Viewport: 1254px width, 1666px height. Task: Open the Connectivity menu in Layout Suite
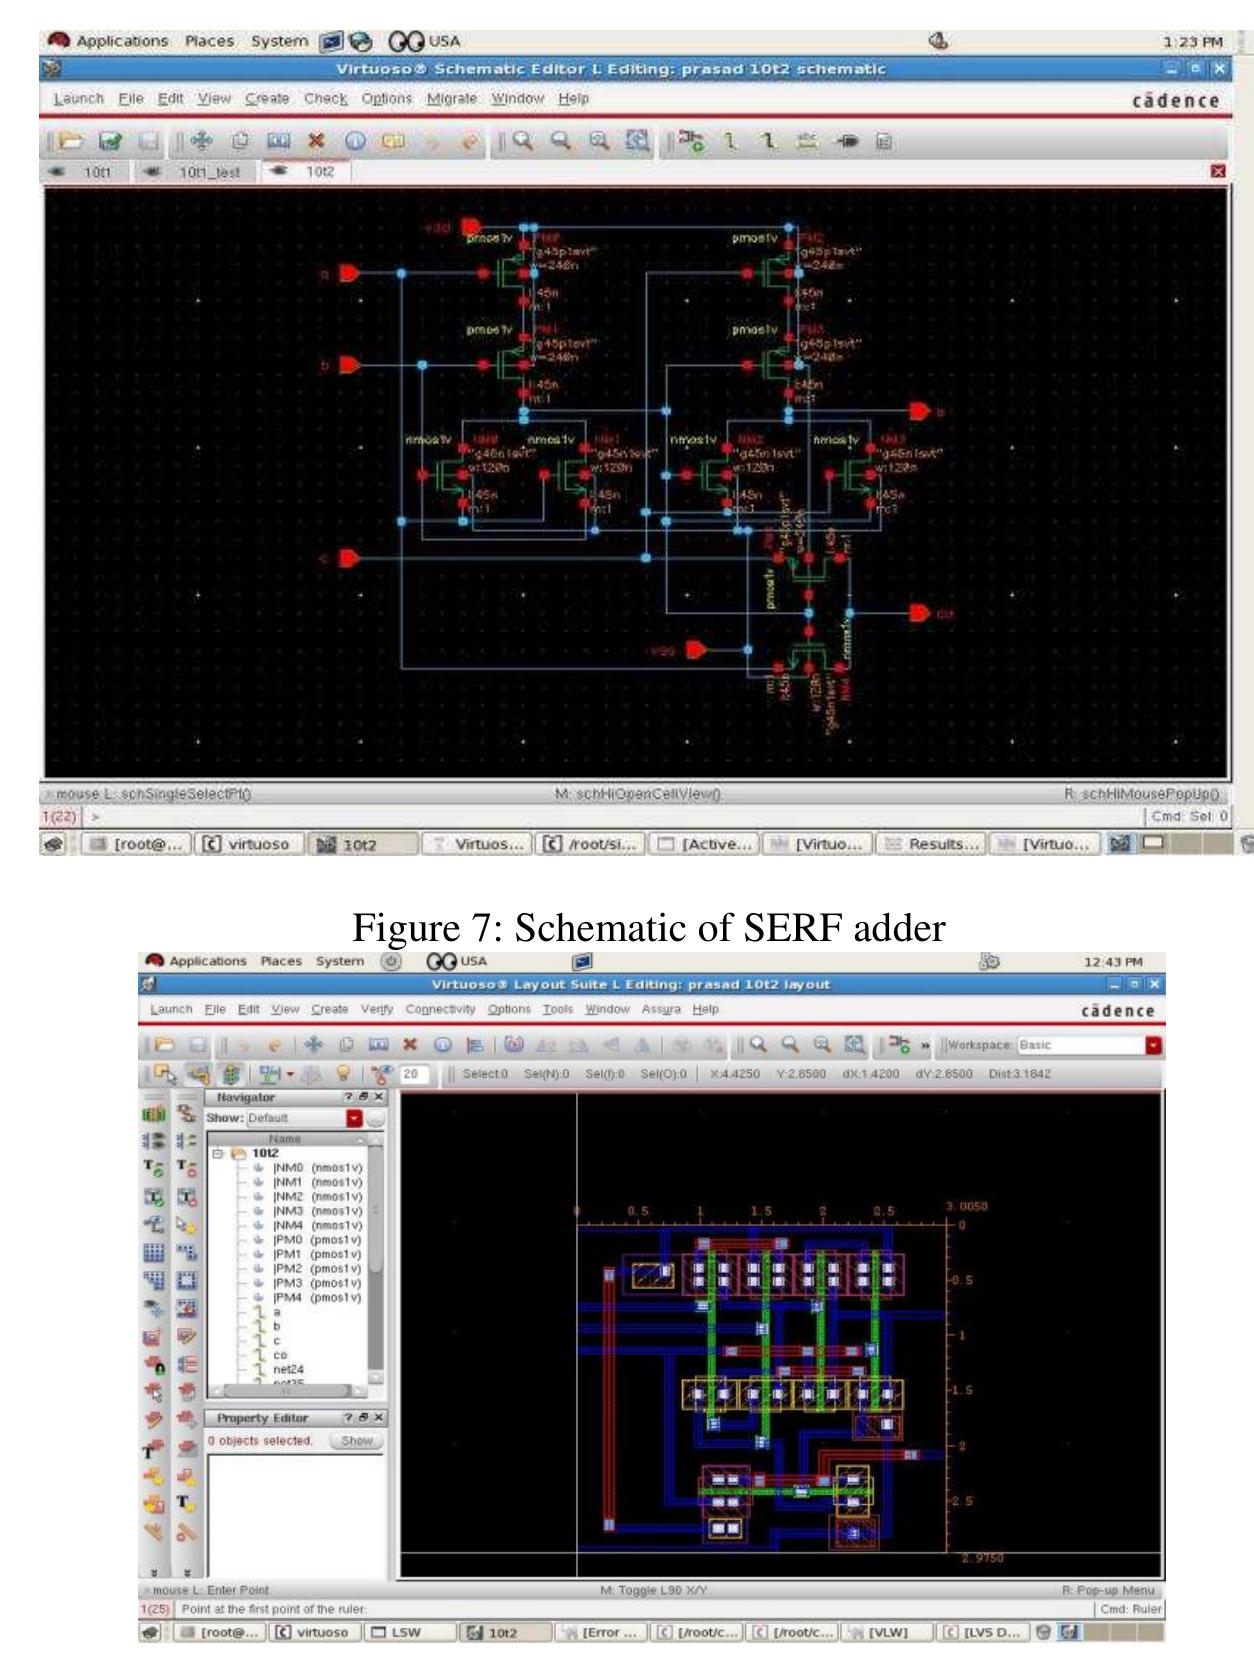point(441,1010)
